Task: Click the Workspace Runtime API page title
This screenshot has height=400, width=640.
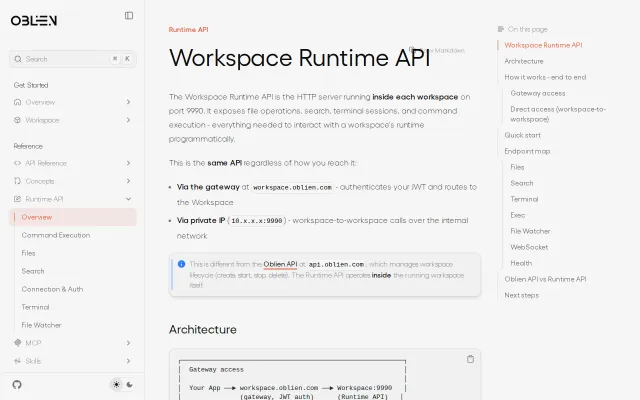Action: pos(300,58)
